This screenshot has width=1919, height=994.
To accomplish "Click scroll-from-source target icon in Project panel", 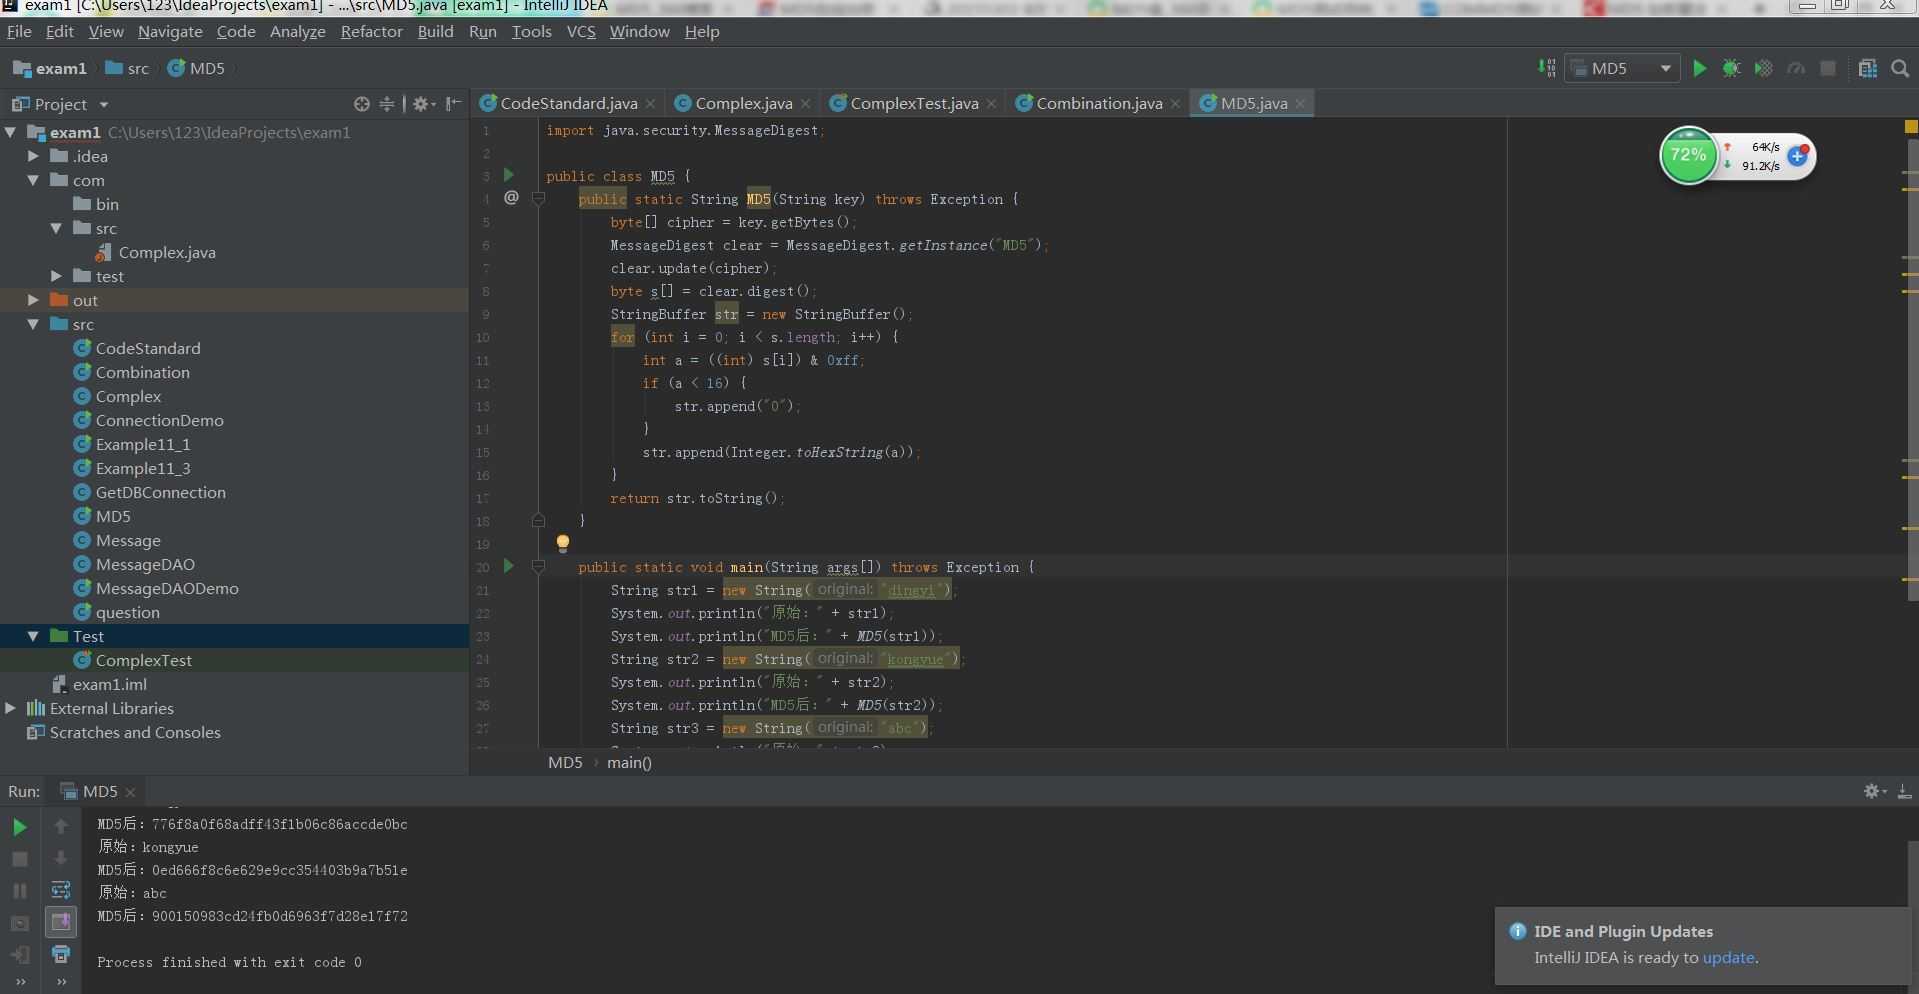I will (x=361, y=104).
